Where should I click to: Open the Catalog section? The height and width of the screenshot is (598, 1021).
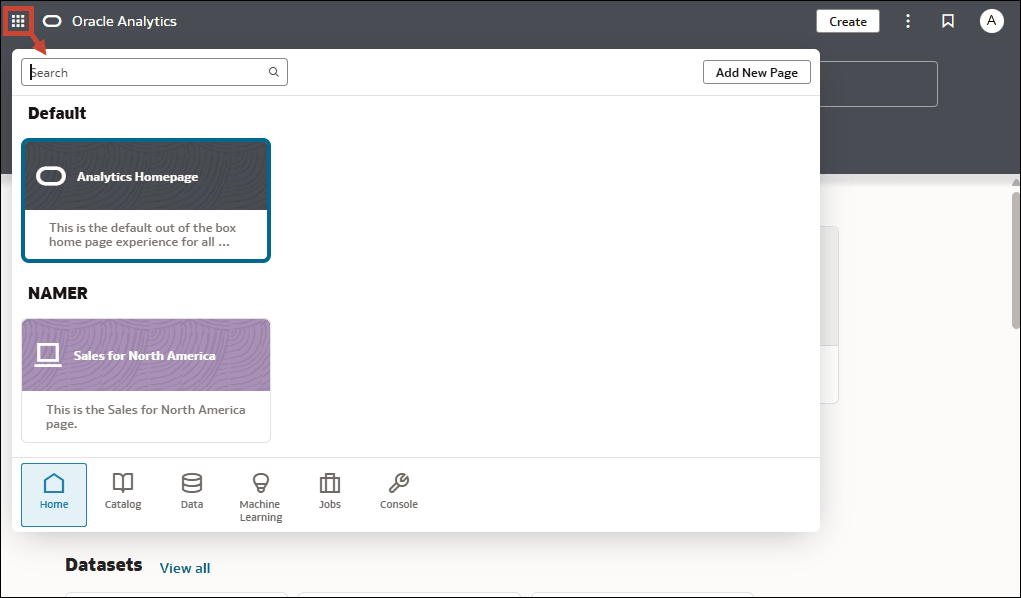click(122, 494)
